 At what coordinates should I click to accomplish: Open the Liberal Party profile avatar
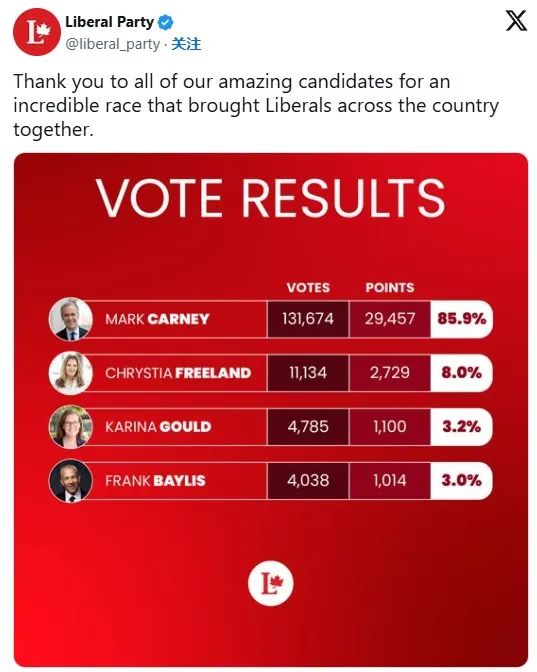(36, 32)
